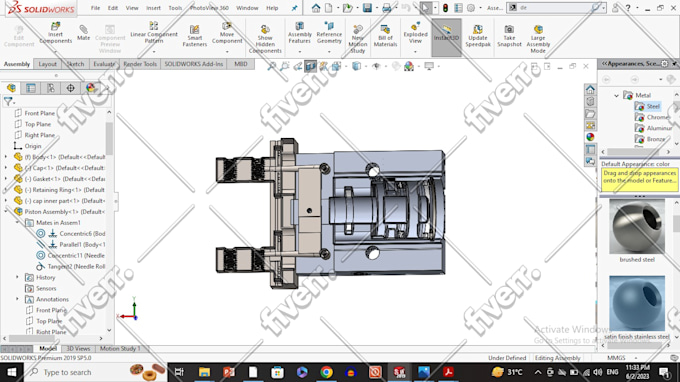Click the feature tree filter icon

pyautogui.click(x=8, y=101)
